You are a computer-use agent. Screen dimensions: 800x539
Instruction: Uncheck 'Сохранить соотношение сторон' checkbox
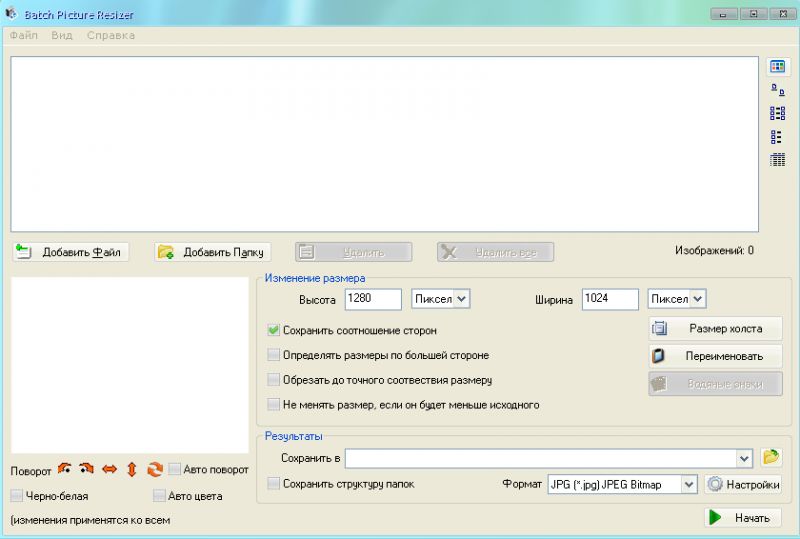[x=274, y=330]
